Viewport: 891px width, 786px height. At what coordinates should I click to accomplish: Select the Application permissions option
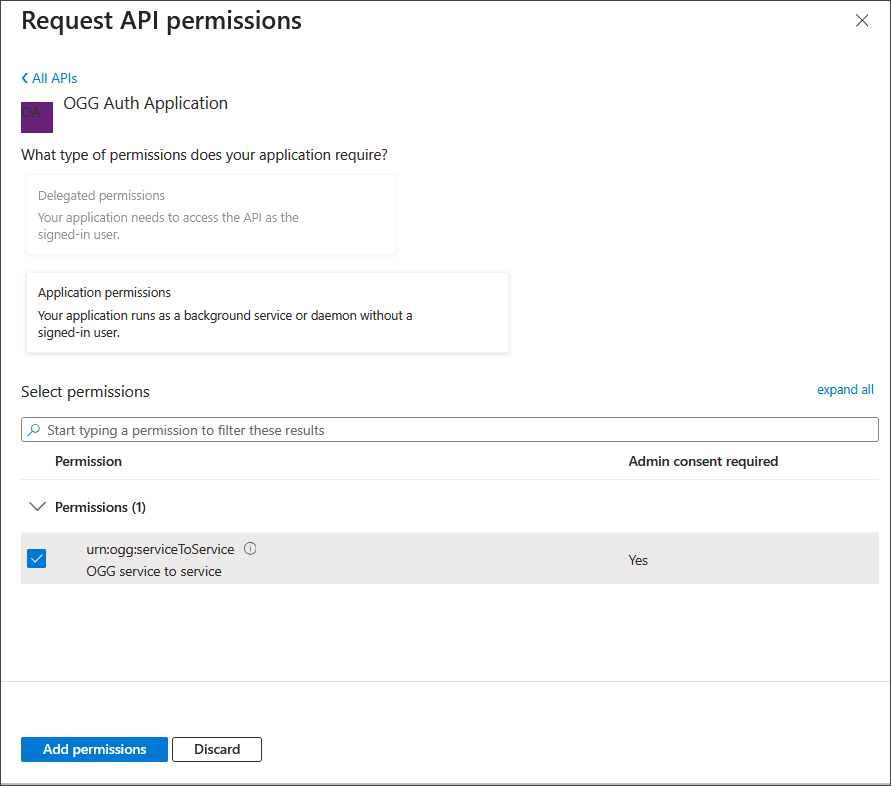coord(267,312)
